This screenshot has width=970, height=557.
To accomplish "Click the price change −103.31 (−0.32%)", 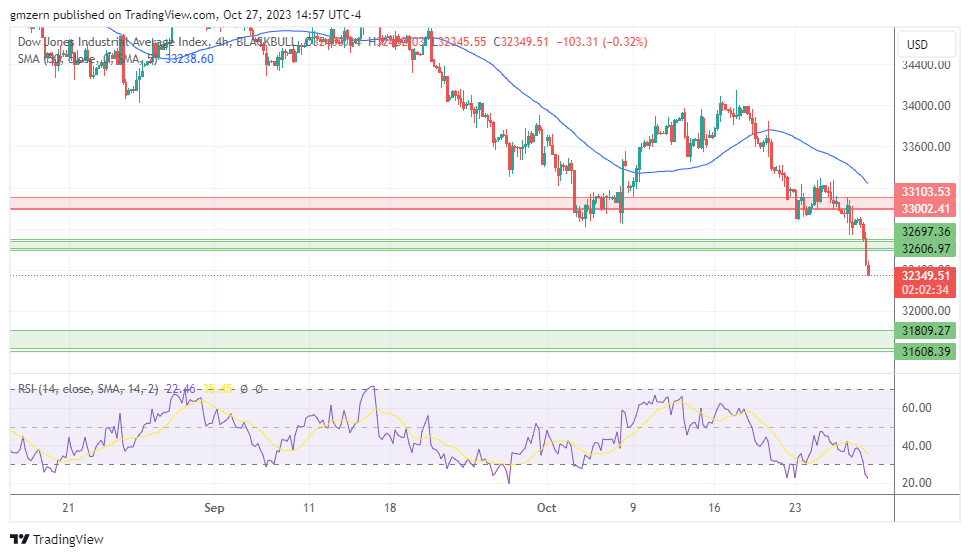I will pyautogui.click(x=602, y=42).
